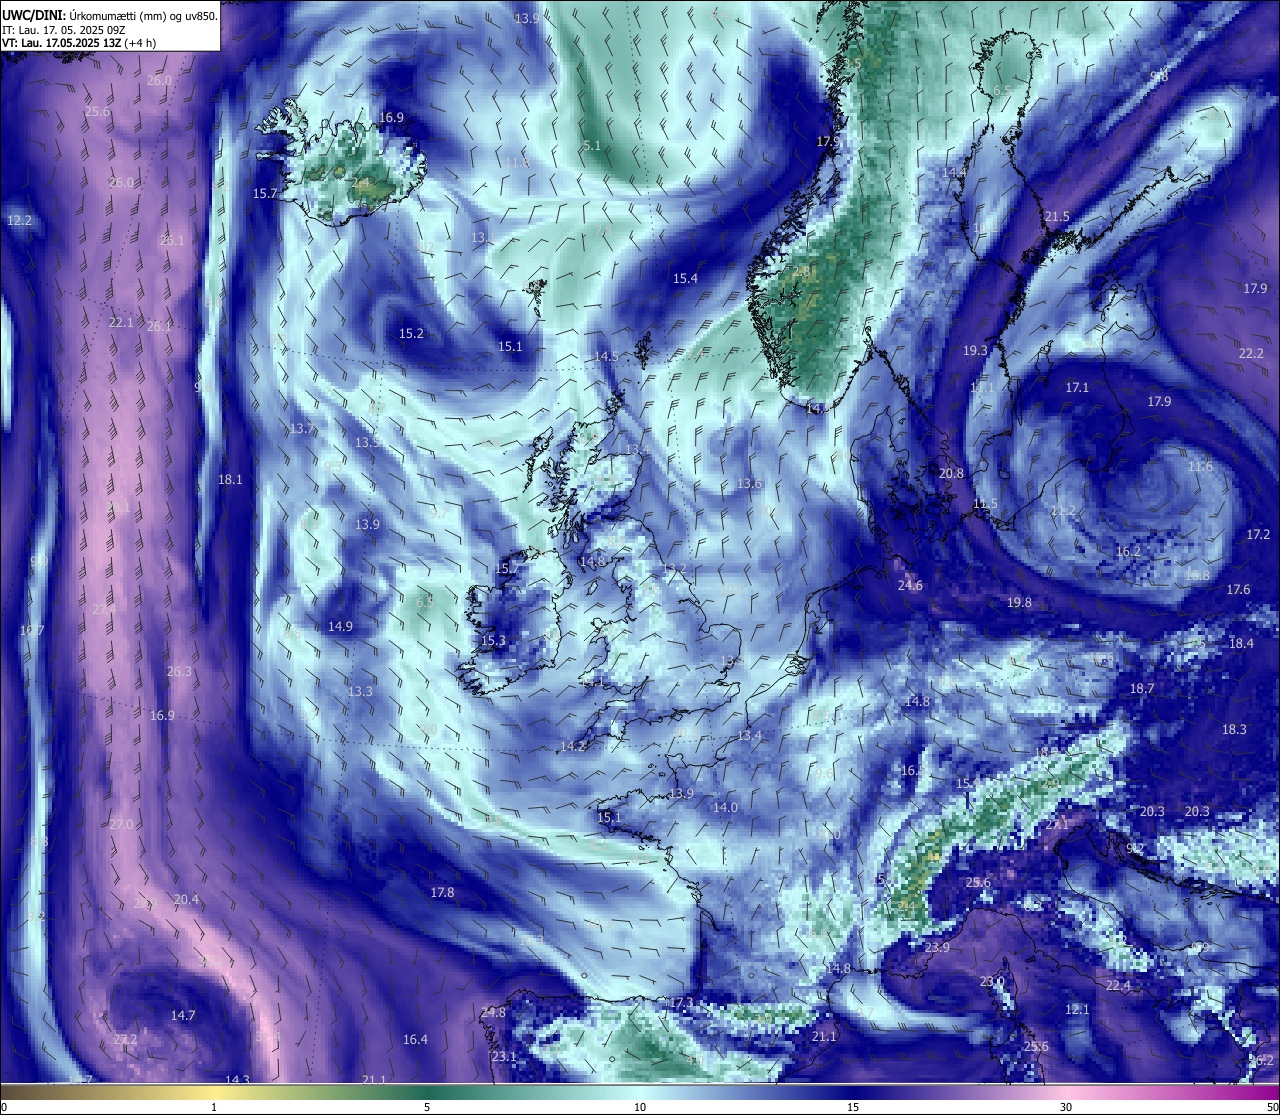Select the 11.5 value label
The image size is (1280, 1115).
click(985, 503)
